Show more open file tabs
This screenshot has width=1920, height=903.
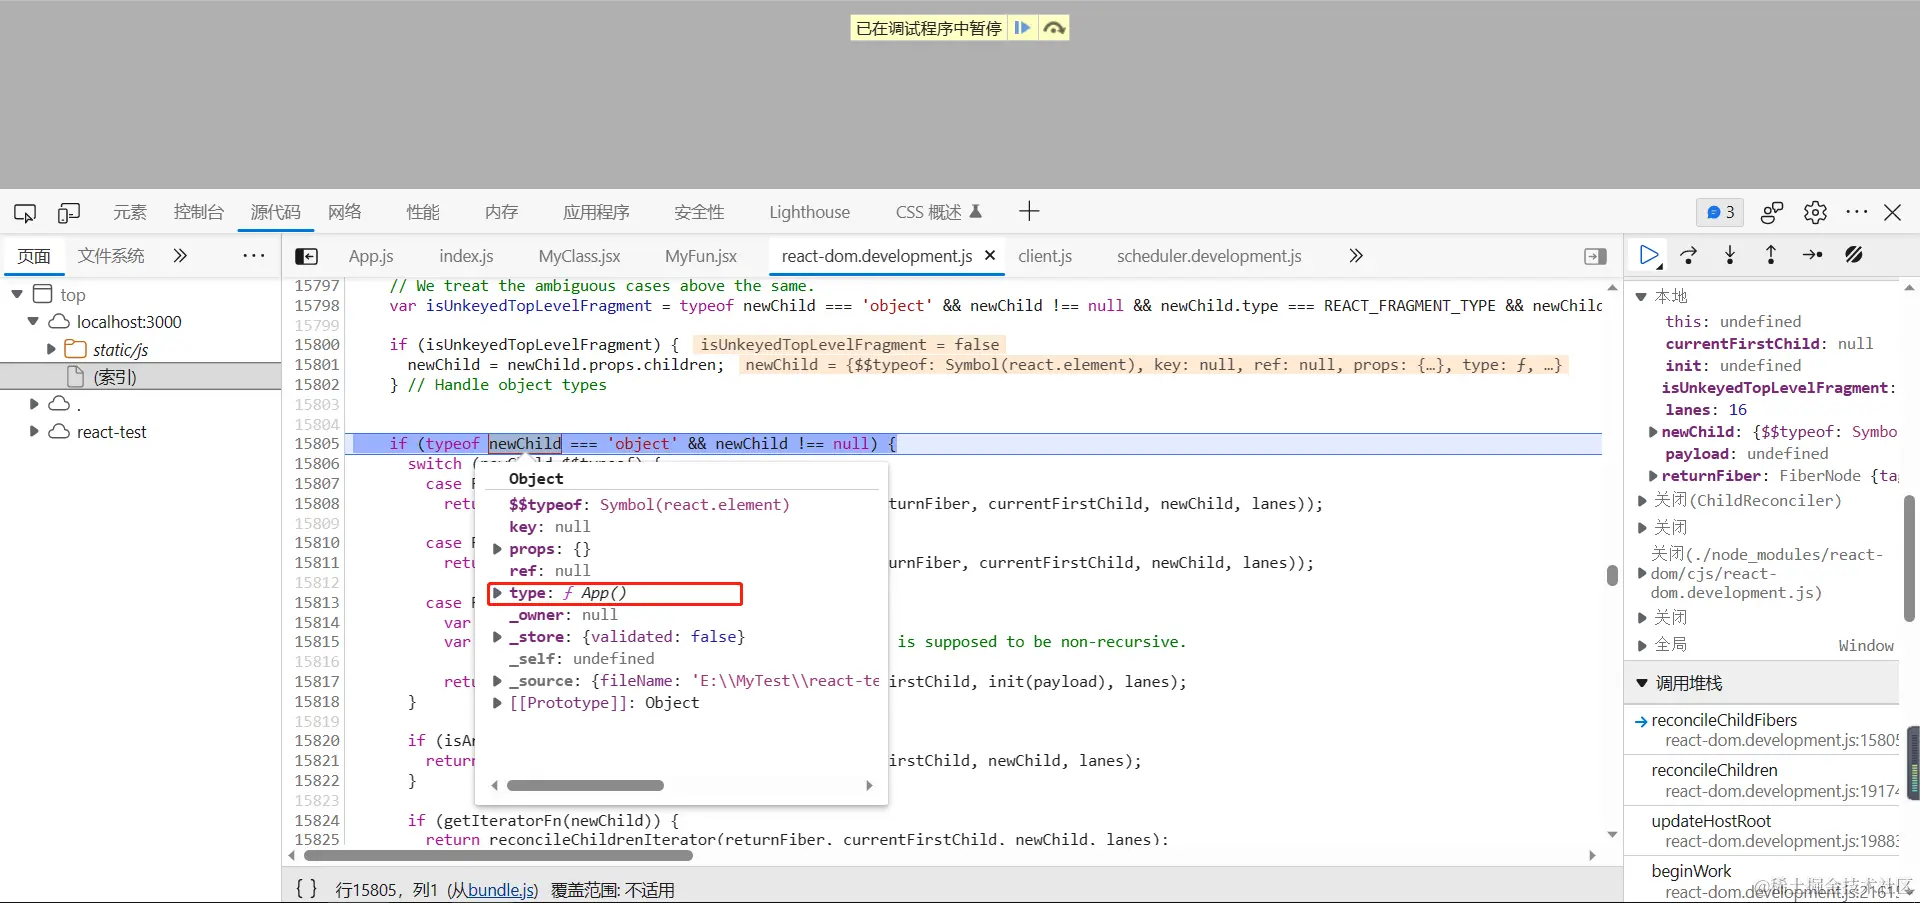[1356, 256]
